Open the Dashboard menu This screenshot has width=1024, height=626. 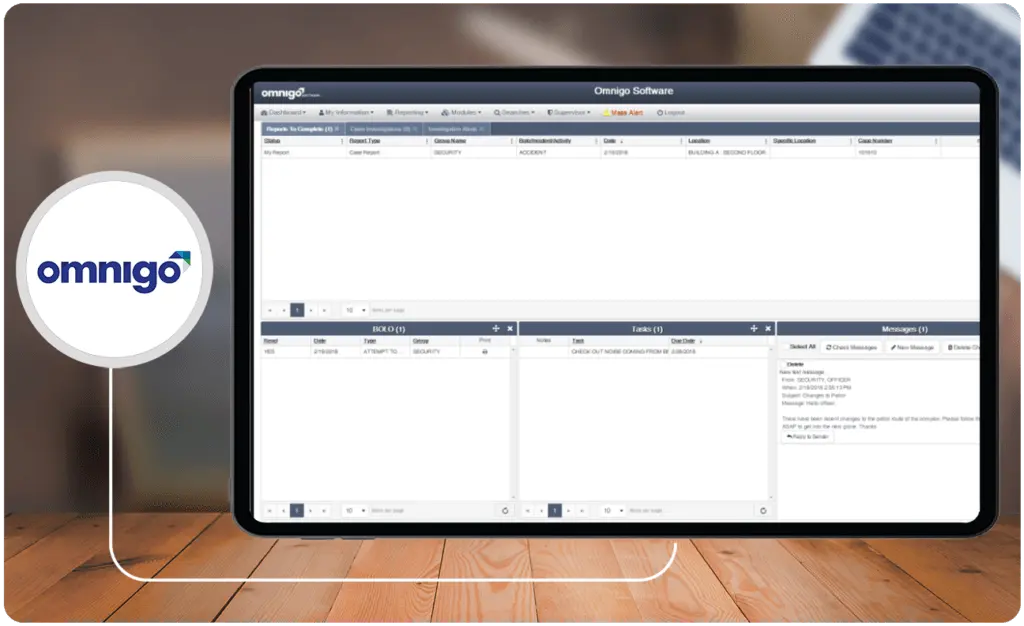[x=283, y=112]
